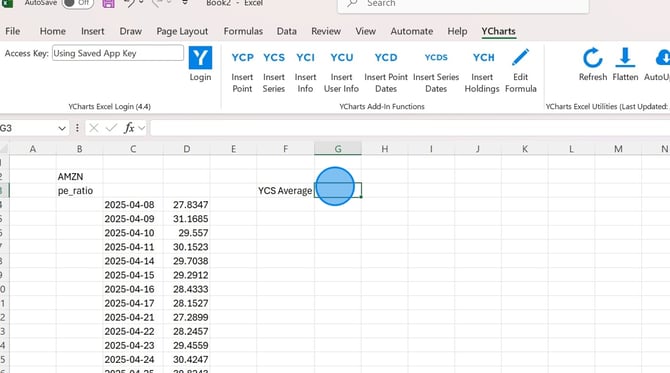The height and width of the screenshot is (373, 670).
Task: Switch to the Help tab
Action: coord(457,31)
